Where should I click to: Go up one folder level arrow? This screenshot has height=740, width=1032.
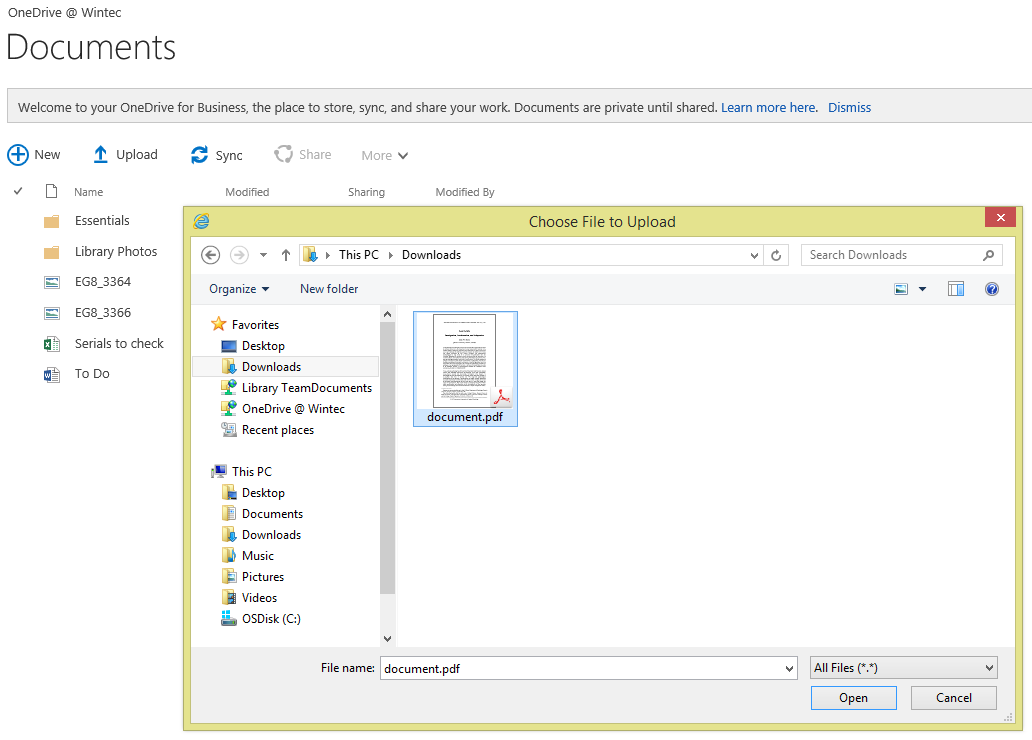tap(286, 255)
